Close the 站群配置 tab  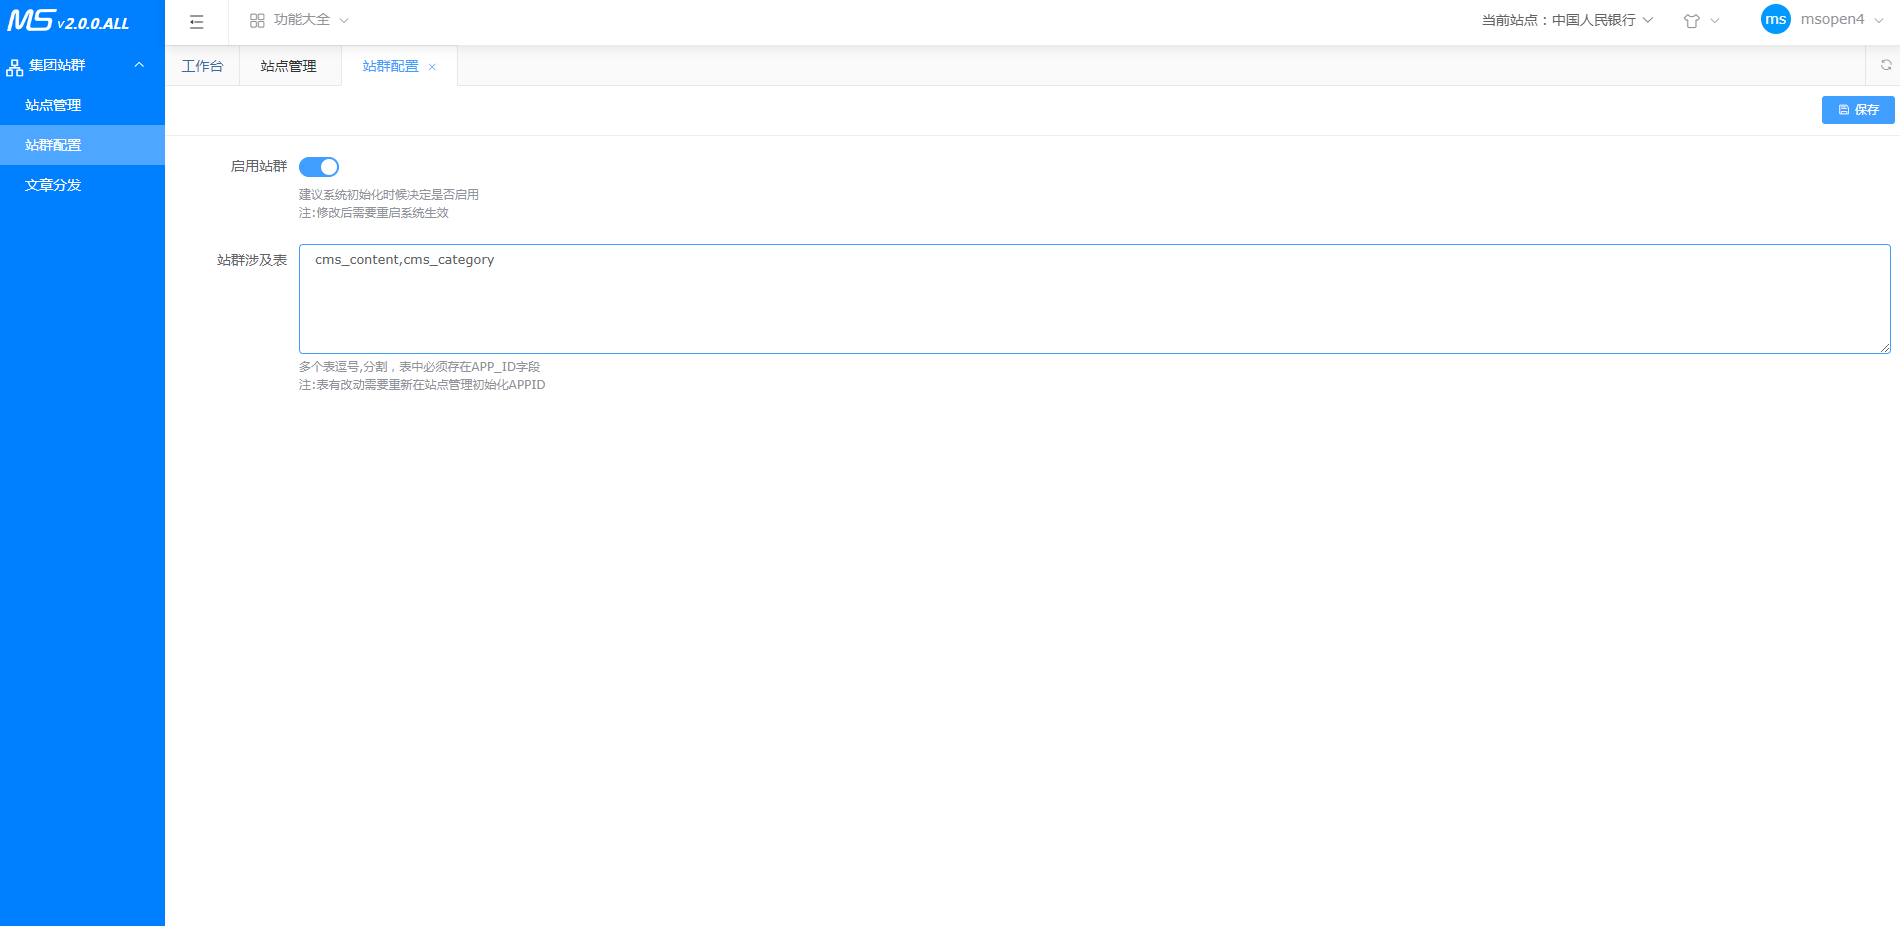[x=432, y=67]
